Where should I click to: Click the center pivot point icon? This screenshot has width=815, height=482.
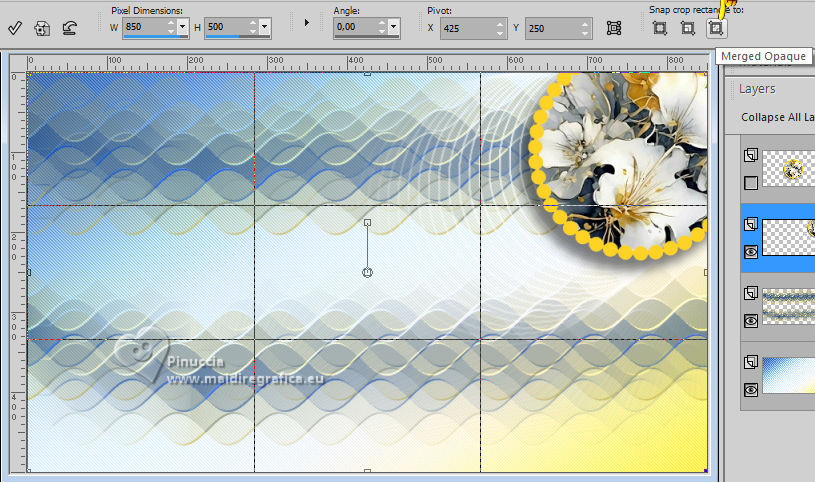click(614, 28)
